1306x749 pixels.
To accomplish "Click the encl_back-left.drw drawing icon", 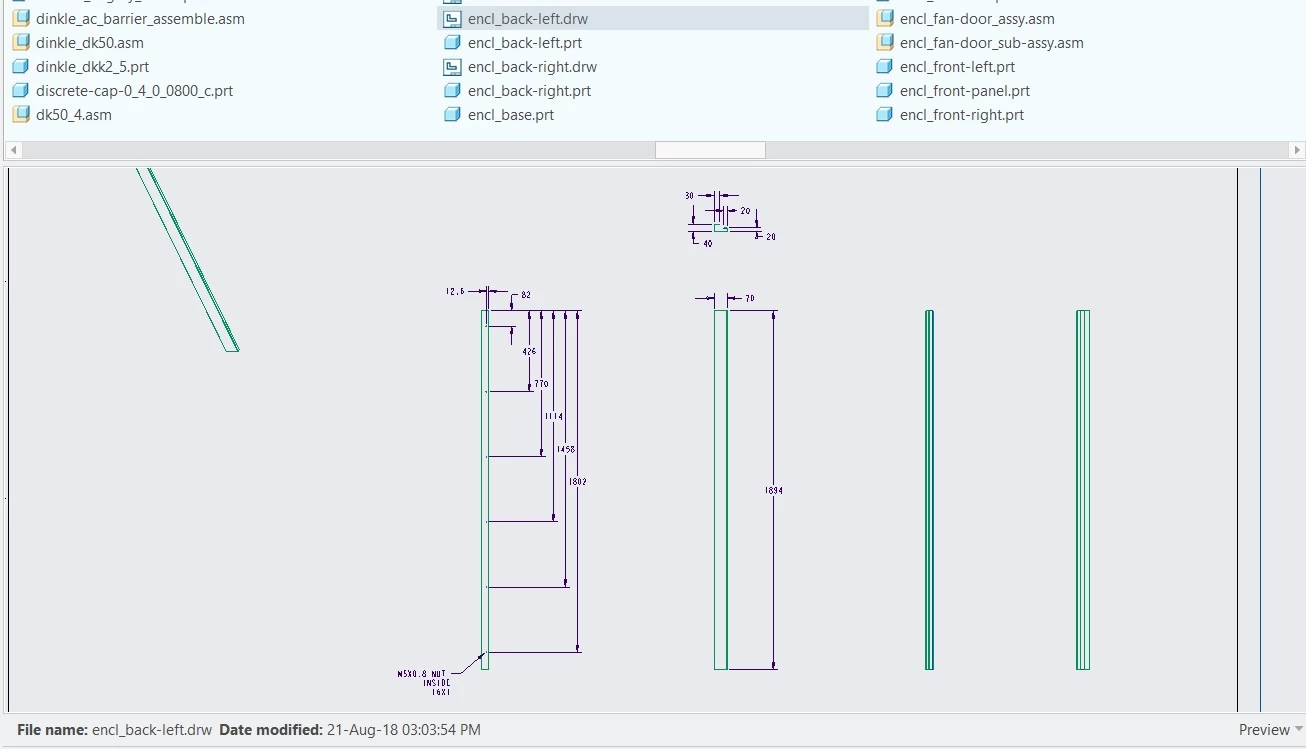I will (452, 18).
